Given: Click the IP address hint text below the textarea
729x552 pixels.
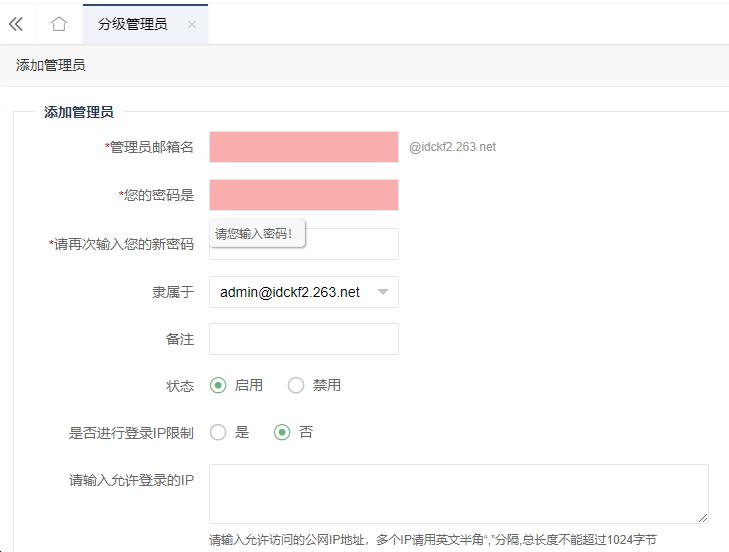Looking at the screenshot, I should (x=432, y=540).
